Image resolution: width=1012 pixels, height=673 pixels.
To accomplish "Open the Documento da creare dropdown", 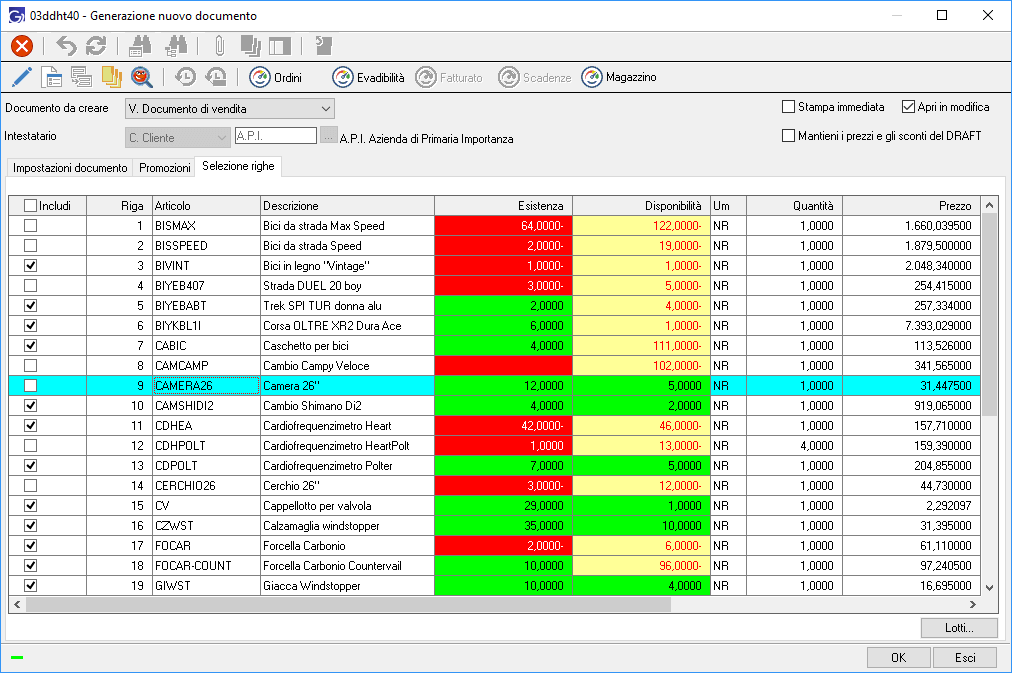I will [230, 108].
